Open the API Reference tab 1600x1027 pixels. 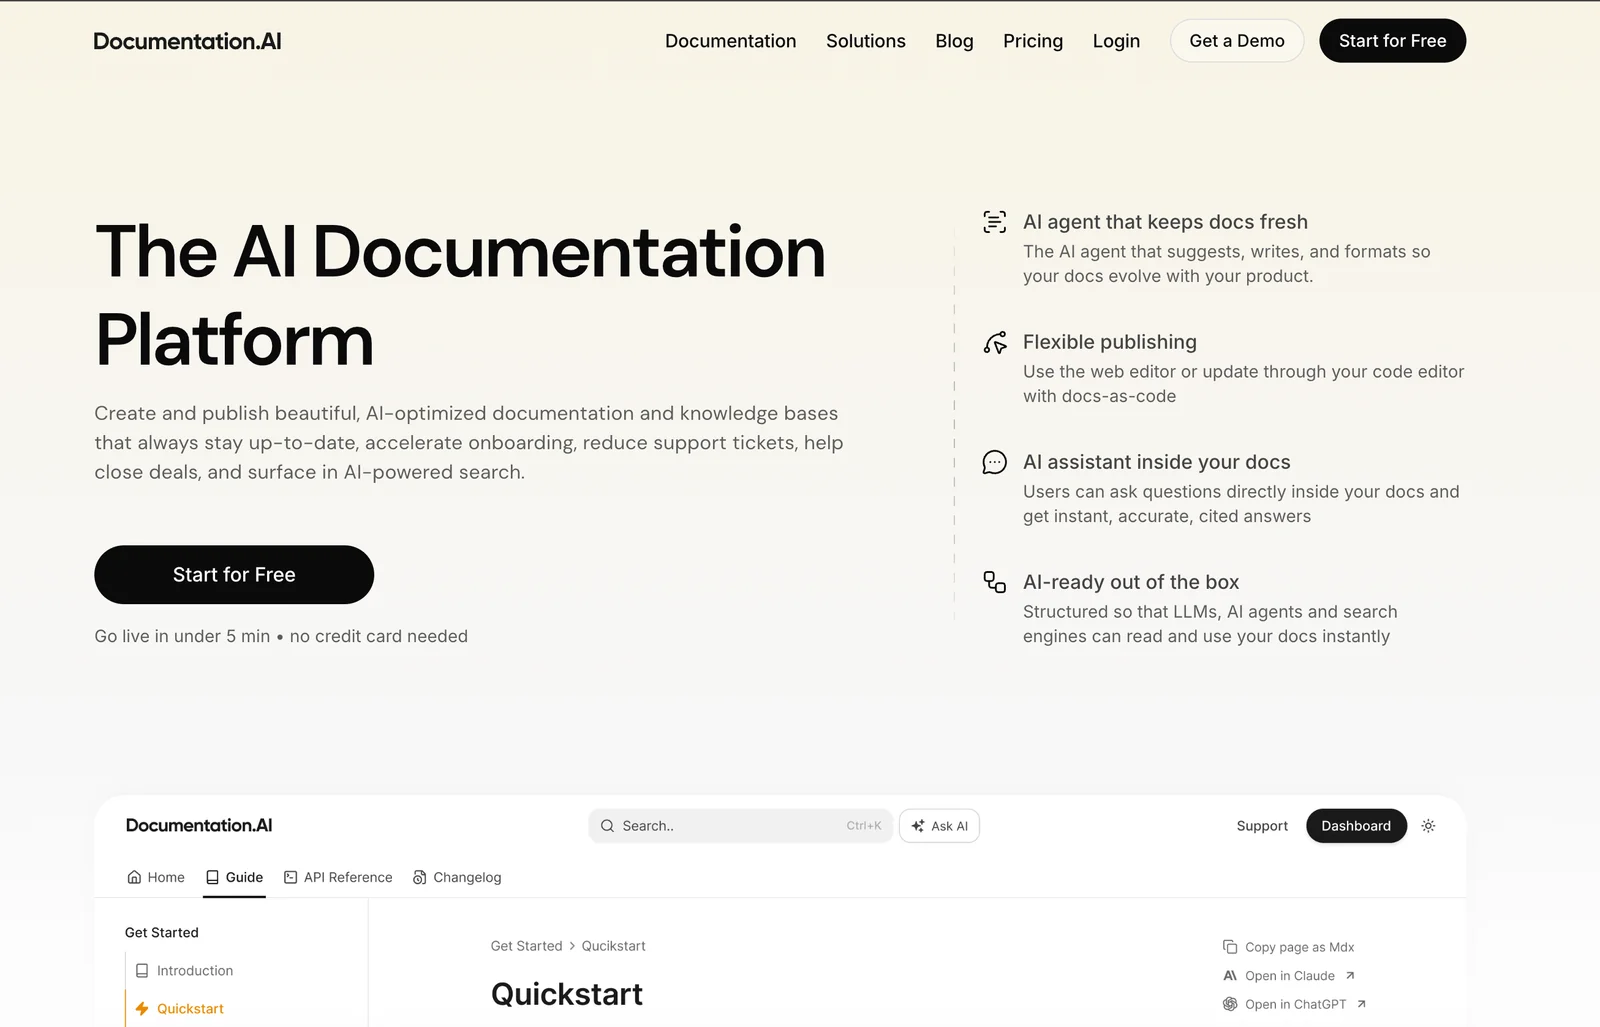coord(338,877)
